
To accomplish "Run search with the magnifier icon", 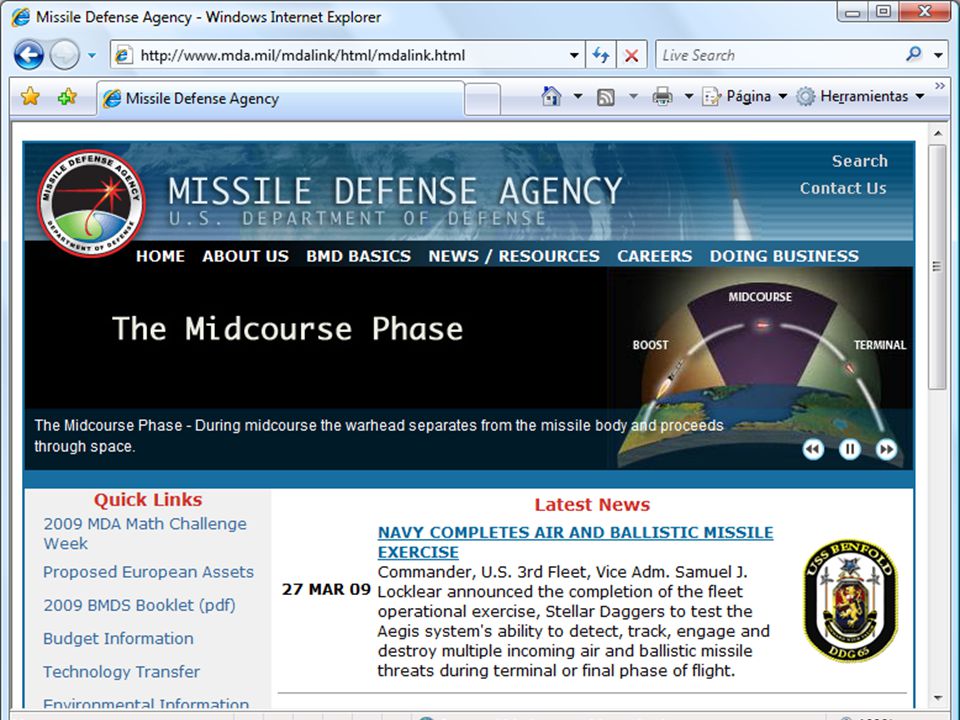I will (x=913, y=54).
